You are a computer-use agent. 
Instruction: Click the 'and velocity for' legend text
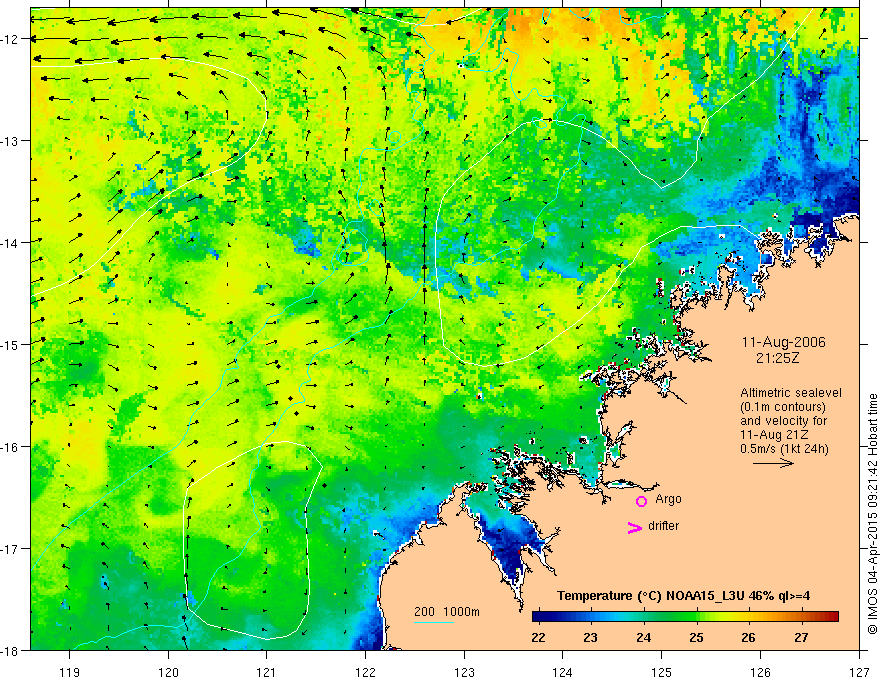[783, 421]
